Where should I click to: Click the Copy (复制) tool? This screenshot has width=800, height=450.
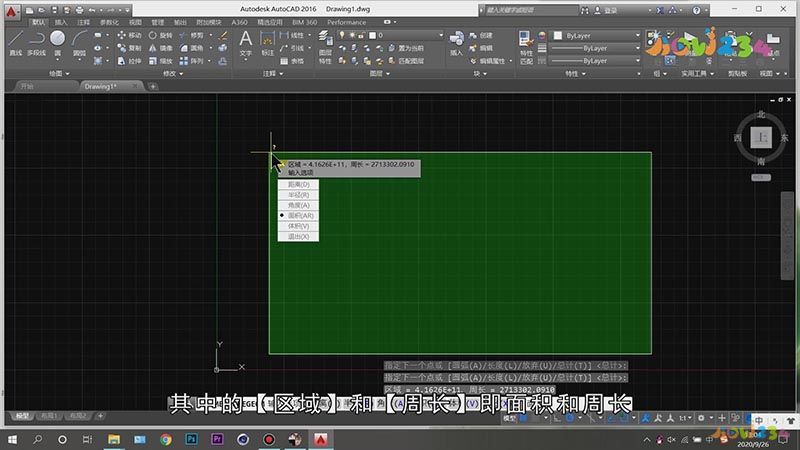129,48
